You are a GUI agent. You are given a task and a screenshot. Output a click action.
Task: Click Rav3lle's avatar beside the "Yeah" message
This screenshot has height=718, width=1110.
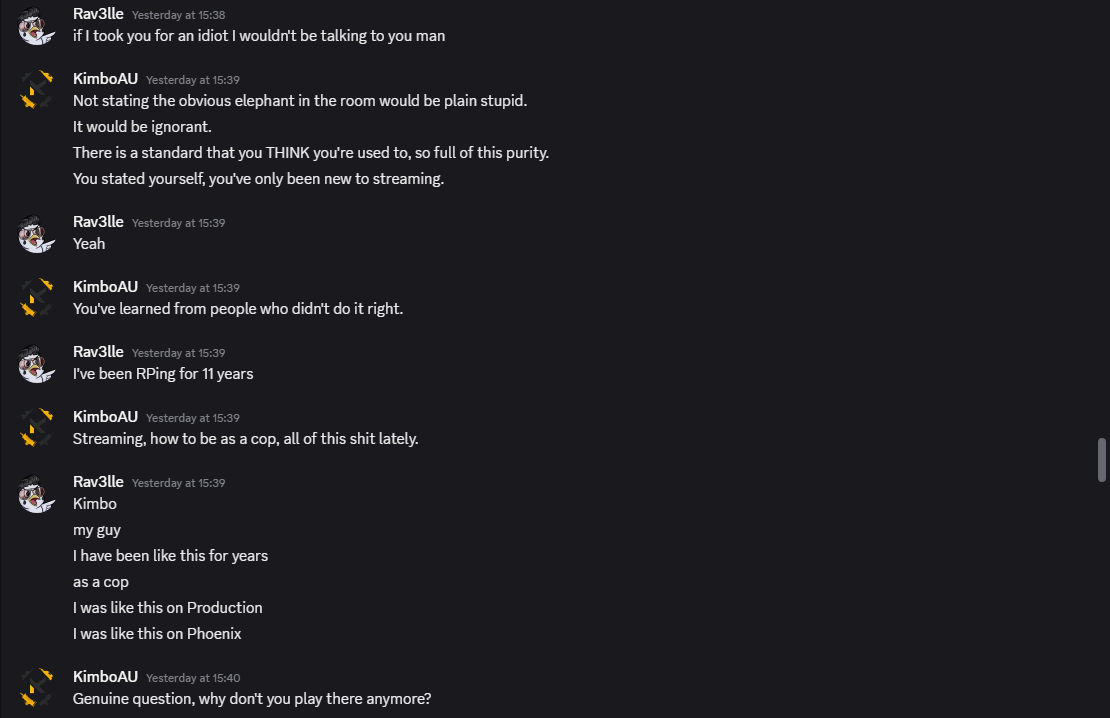36,233
